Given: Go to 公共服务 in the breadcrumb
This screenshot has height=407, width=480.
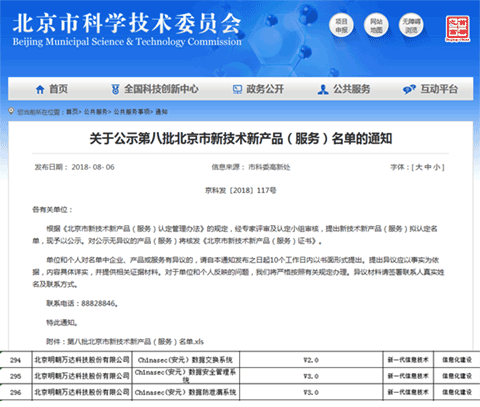Looking at the screenshot, I should click(x=95, y=112).
